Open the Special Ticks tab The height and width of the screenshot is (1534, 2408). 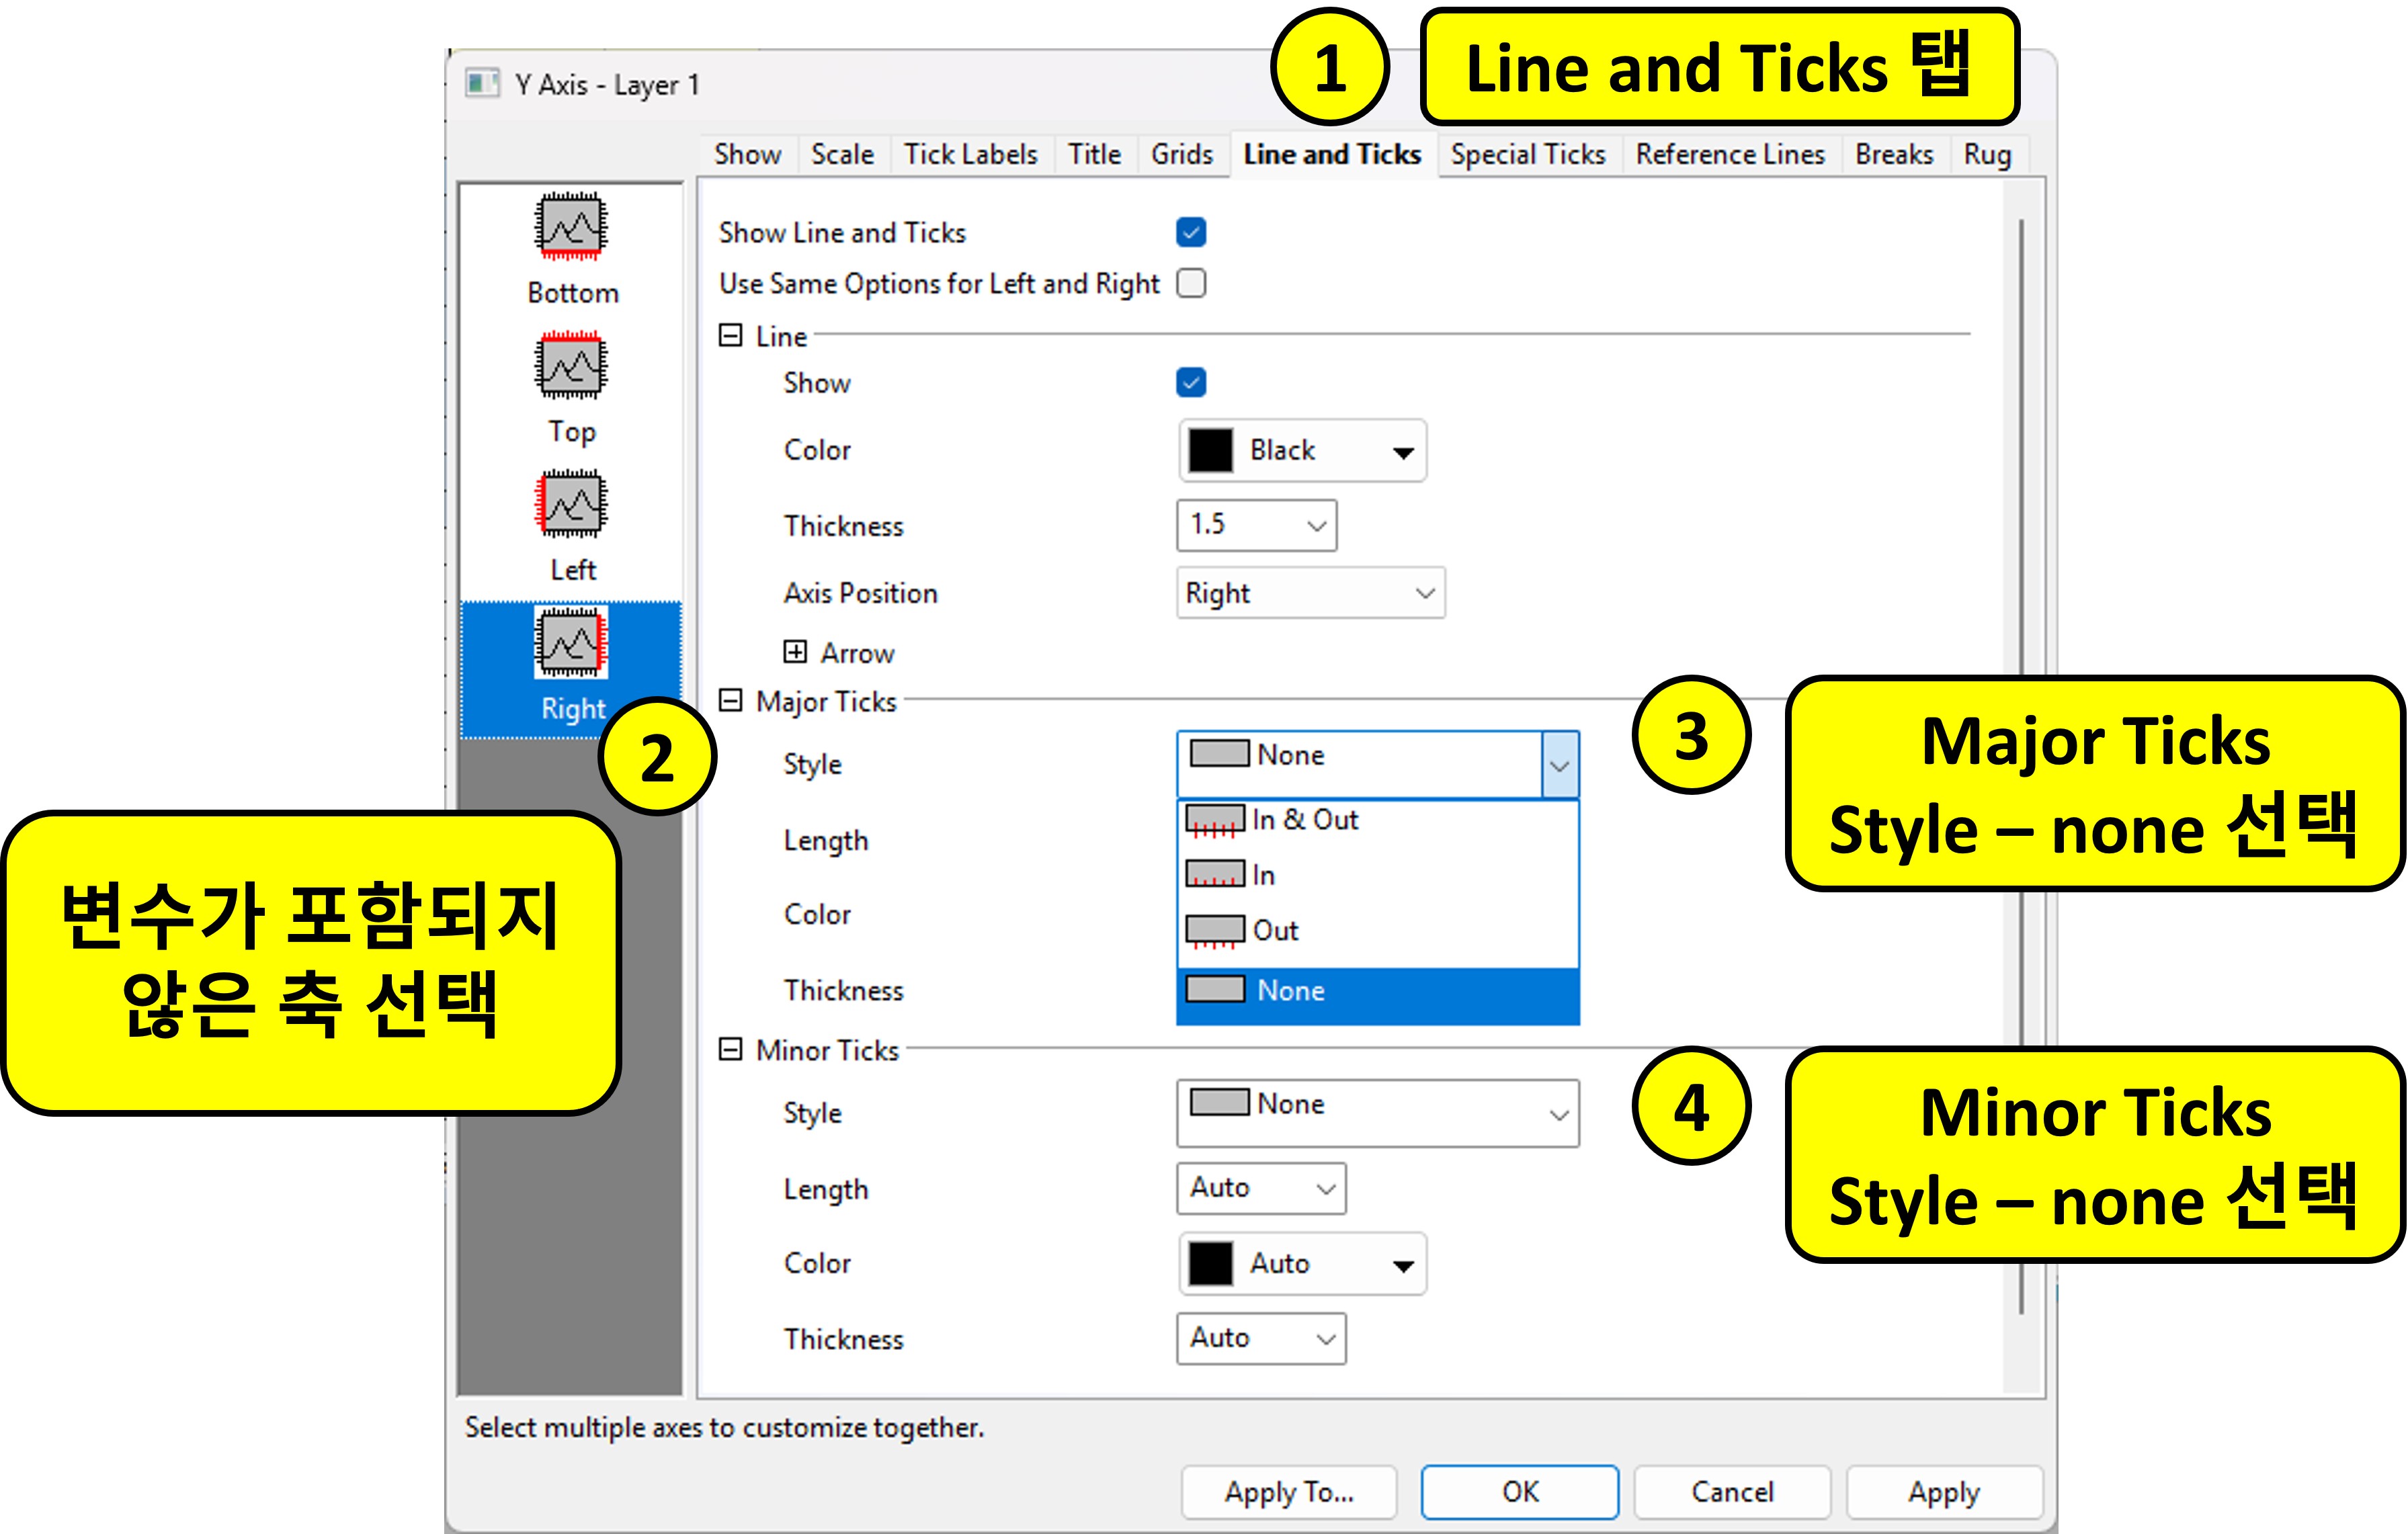1527,154
